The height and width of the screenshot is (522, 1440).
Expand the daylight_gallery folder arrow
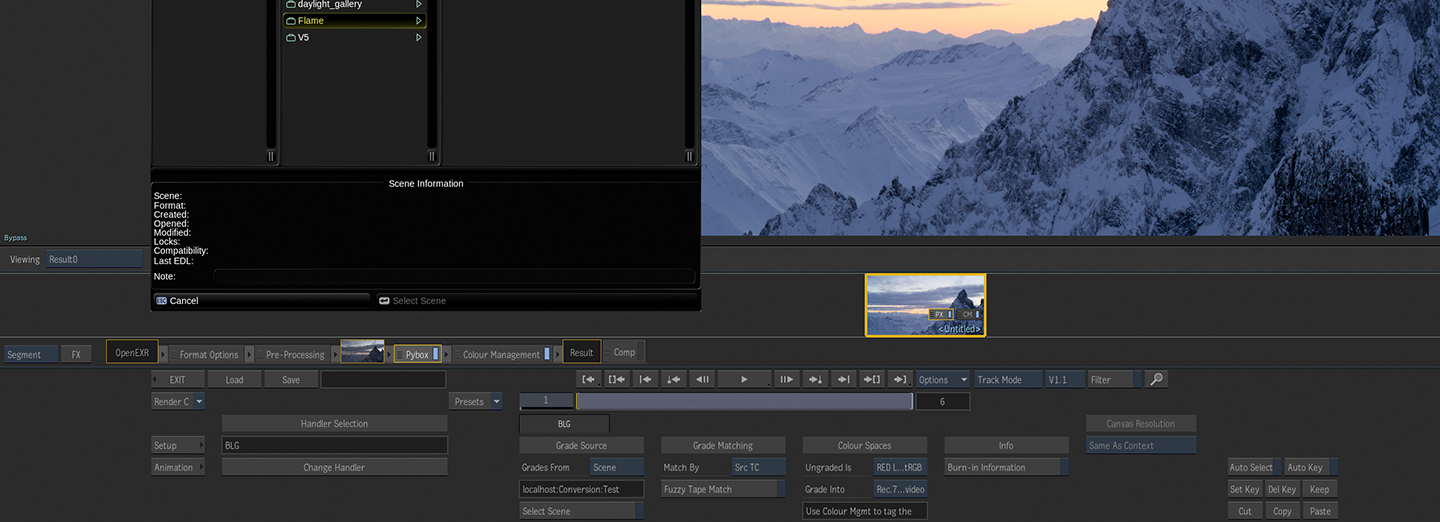(419, 5)
